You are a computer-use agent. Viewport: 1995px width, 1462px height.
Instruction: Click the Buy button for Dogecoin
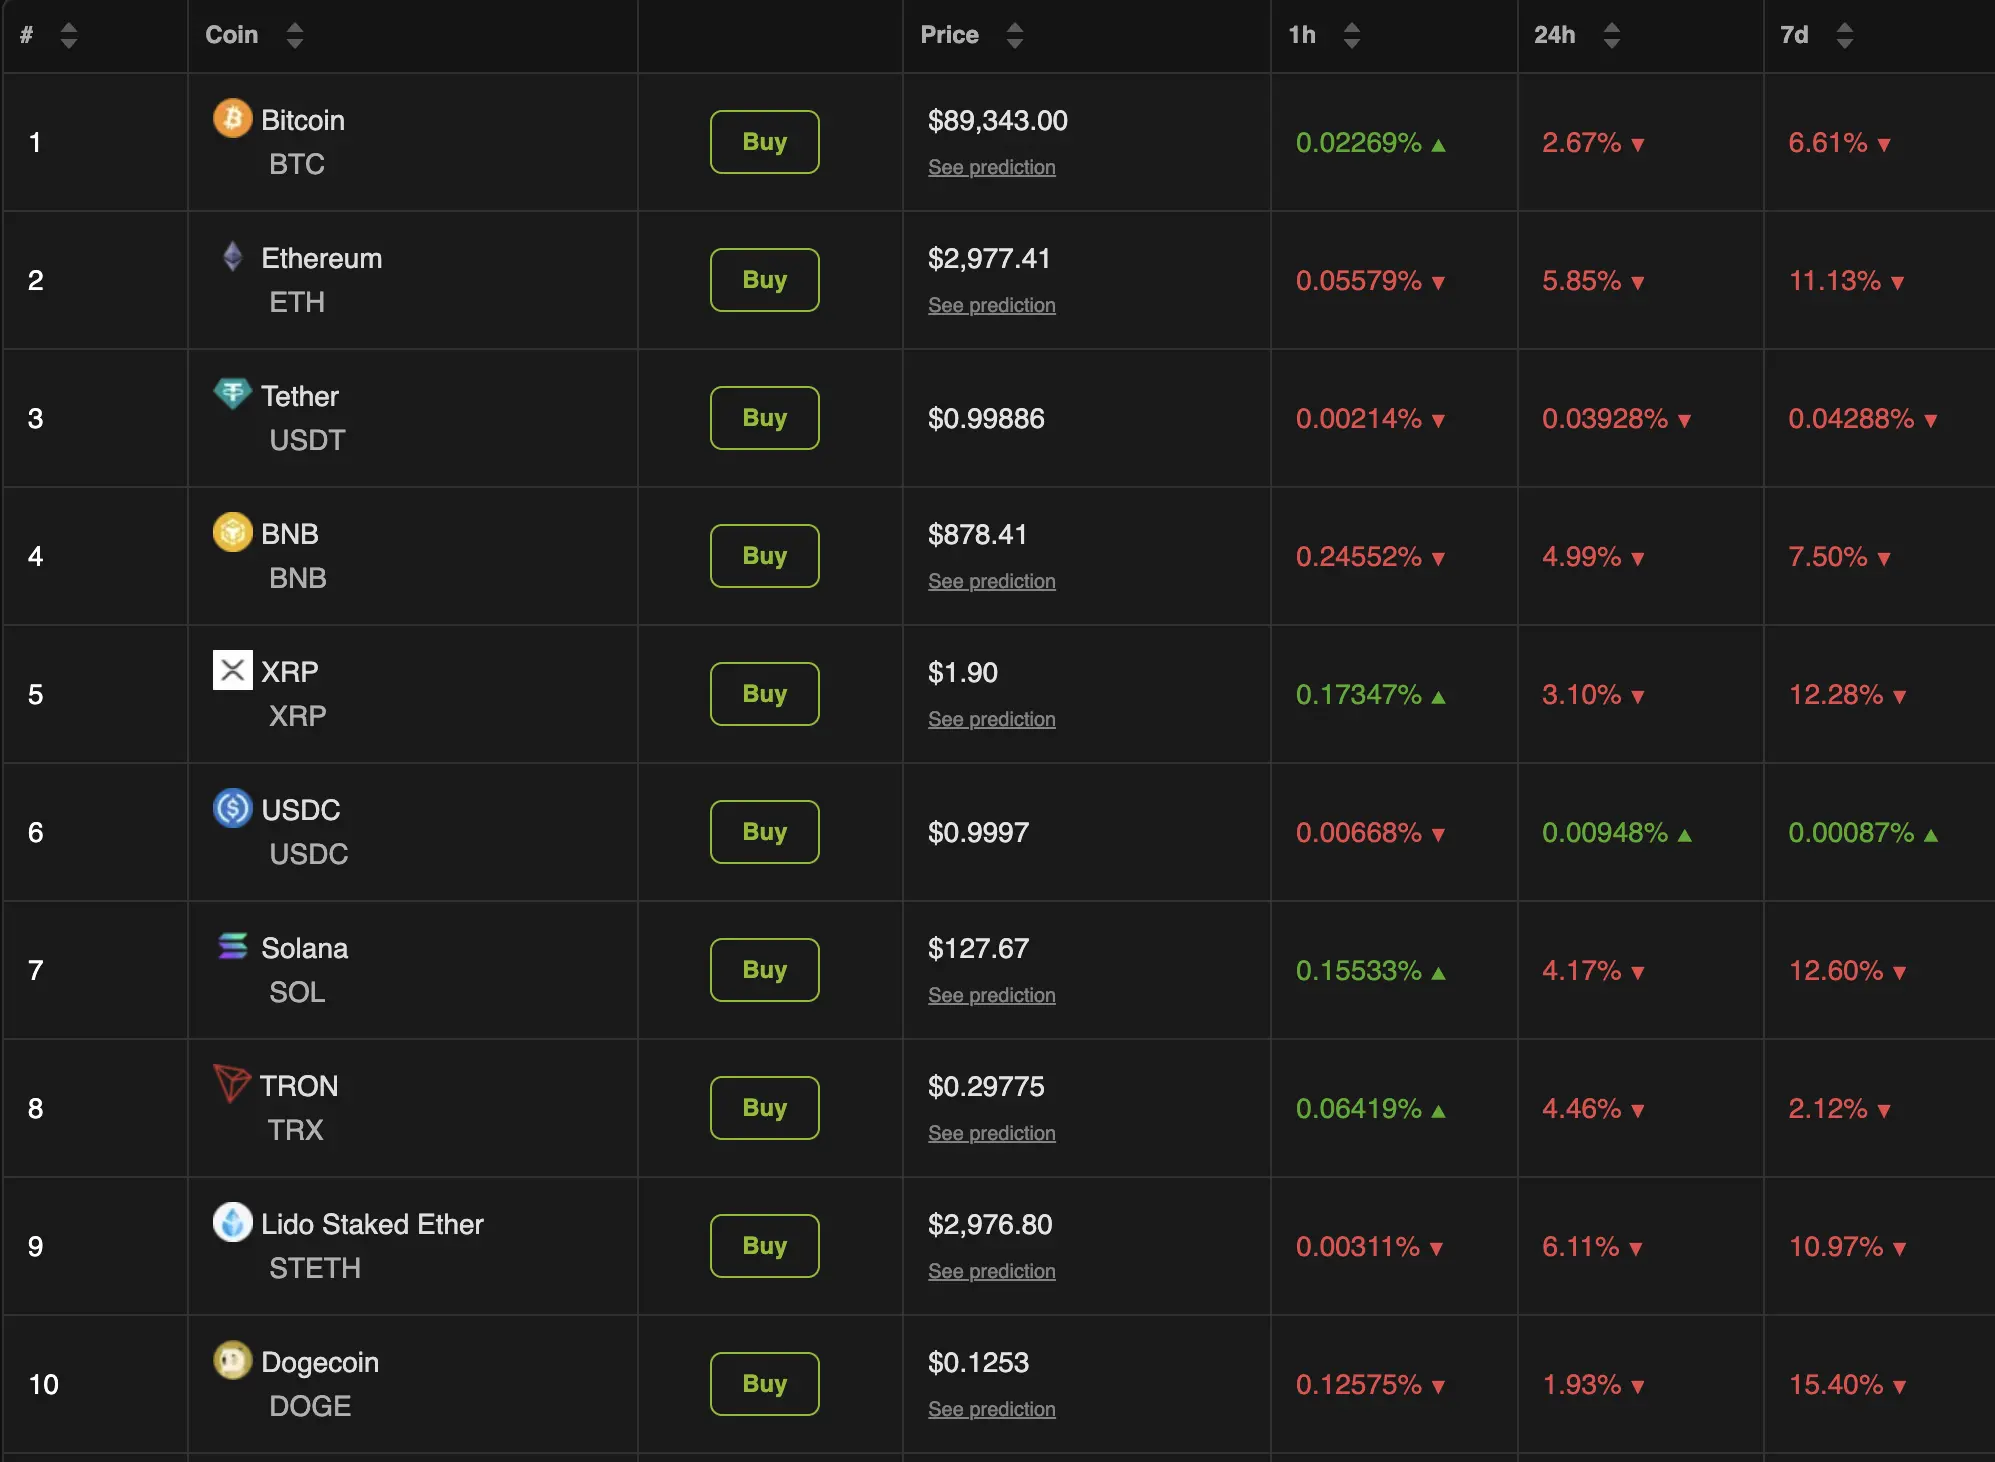763,1384
